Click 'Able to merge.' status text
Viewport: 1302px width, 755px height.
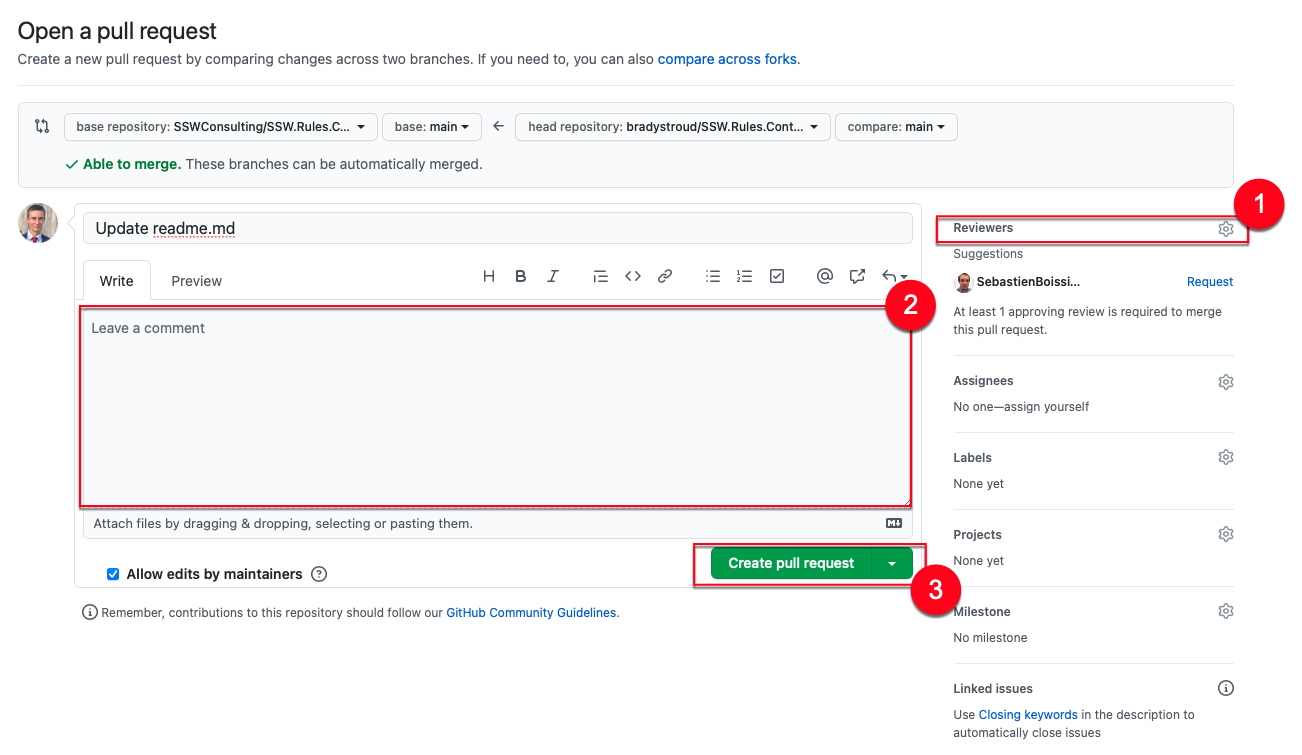pyautogui.click(x=132, y=164)
